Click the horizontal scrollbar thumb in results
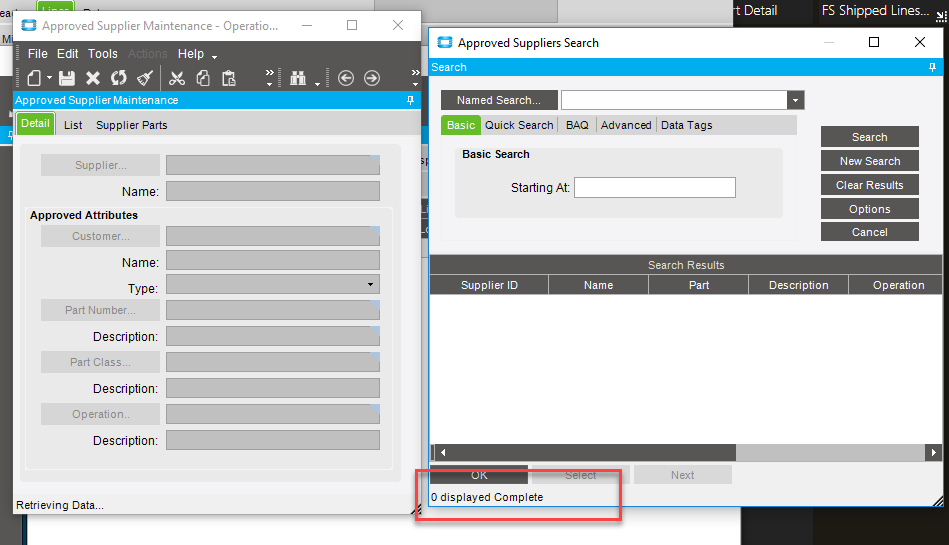This screenshot has height=545, width=949. (593, 452)
